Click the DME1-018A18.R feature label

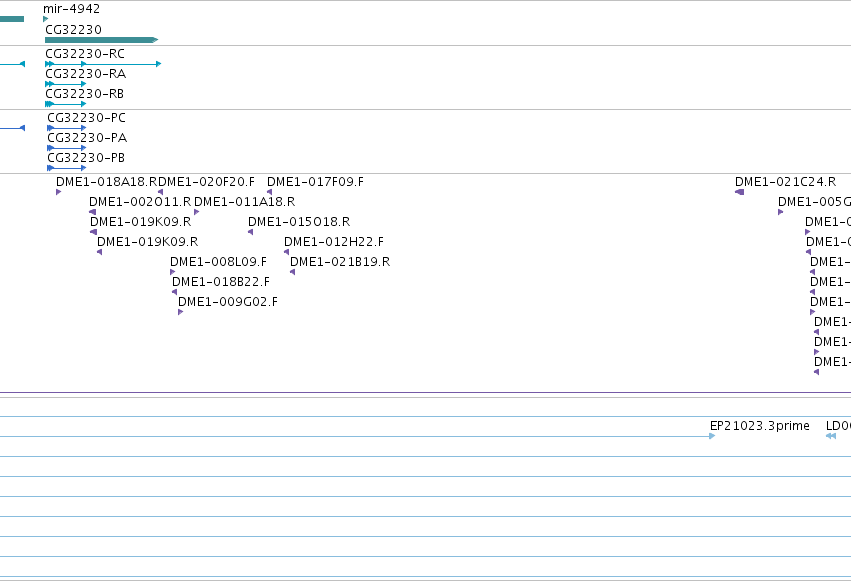106,182
